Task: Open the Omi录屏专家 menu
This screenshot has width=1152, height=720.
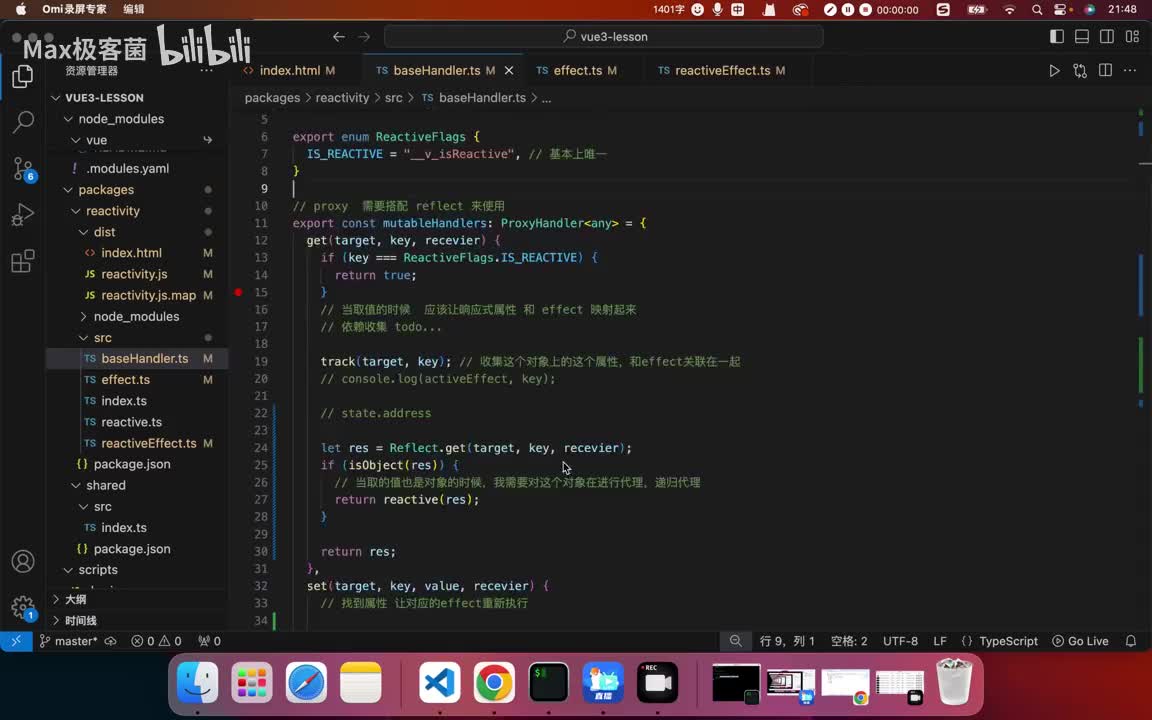Action: coord(74,10)
